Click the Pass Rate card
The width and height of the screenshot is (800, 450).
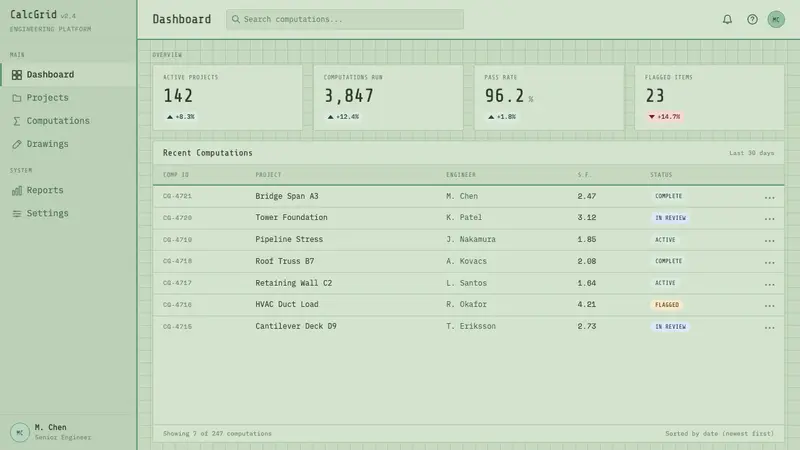[x=549, y=97]
